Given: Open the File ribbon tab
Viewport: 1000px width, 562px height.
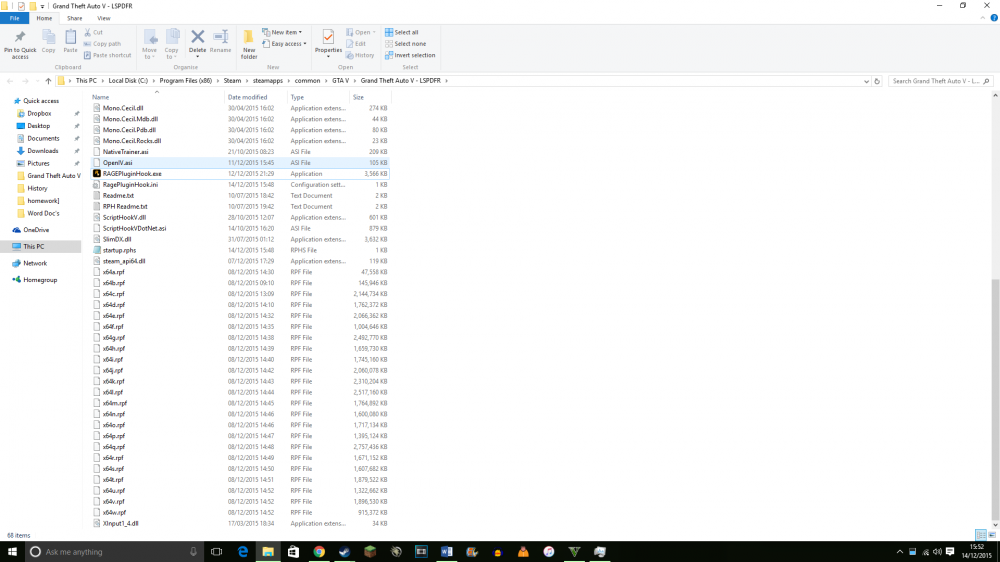Looking at the screenshot, I should (x=14, y=18).
